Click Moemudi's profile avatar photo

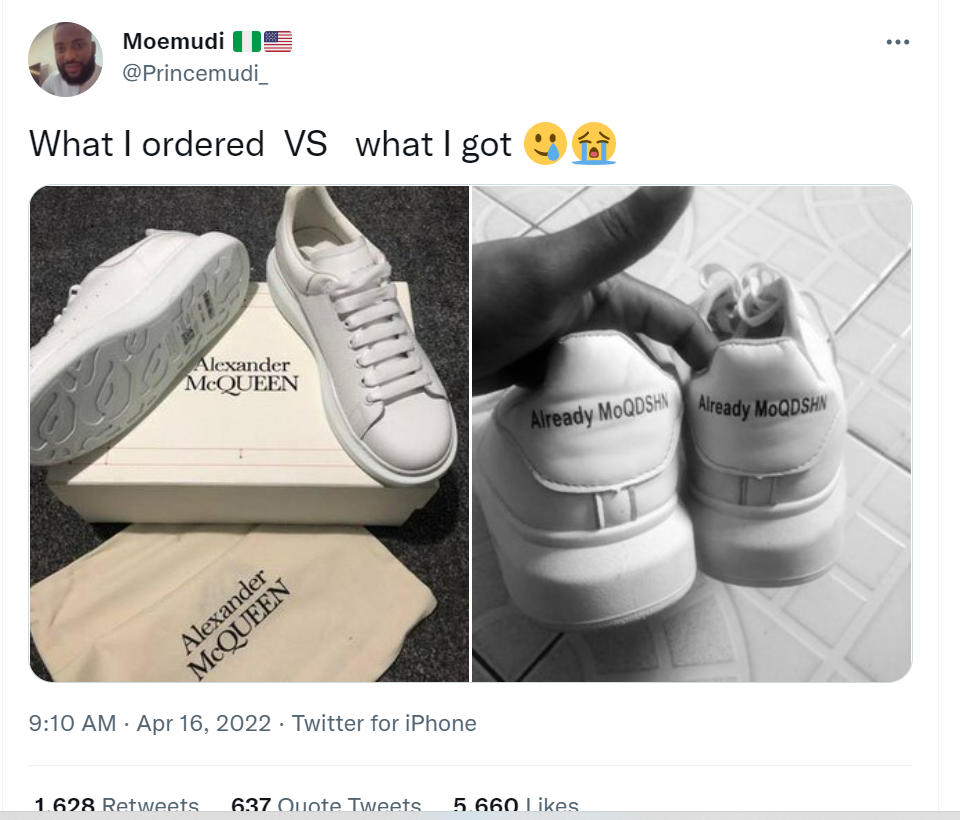[x=66, y=59]
